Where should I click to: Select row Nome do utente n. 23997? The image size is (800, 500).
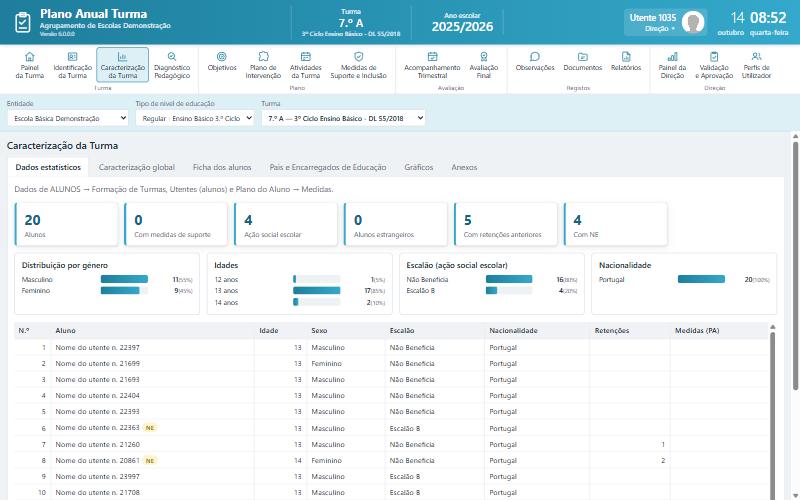click(x=391, y=477)
